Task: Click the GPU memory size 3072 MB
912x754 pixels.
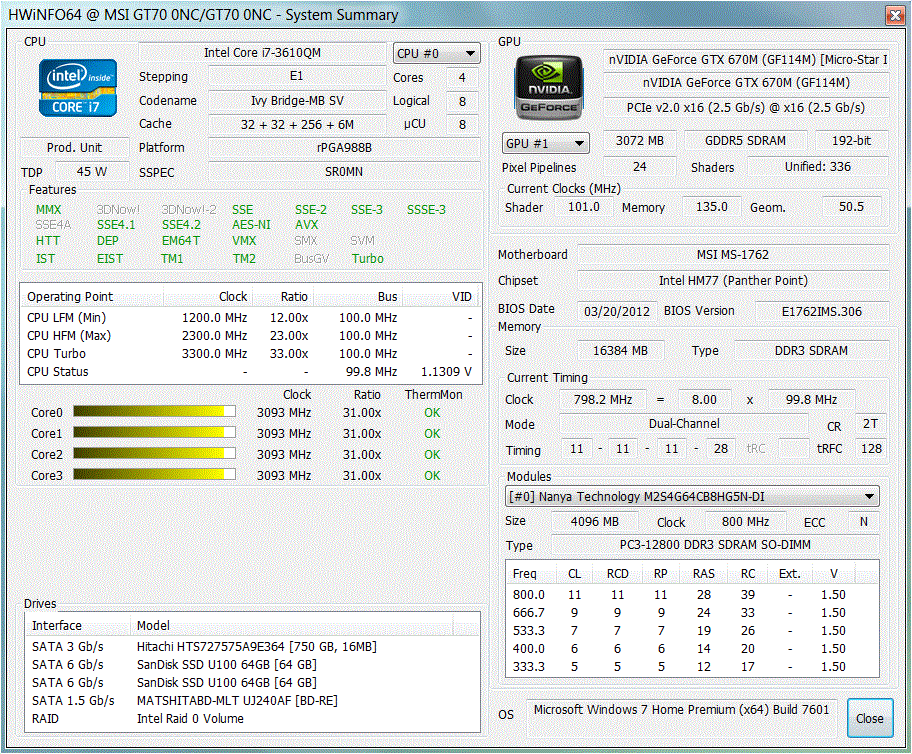Action: tap(640, 141)
